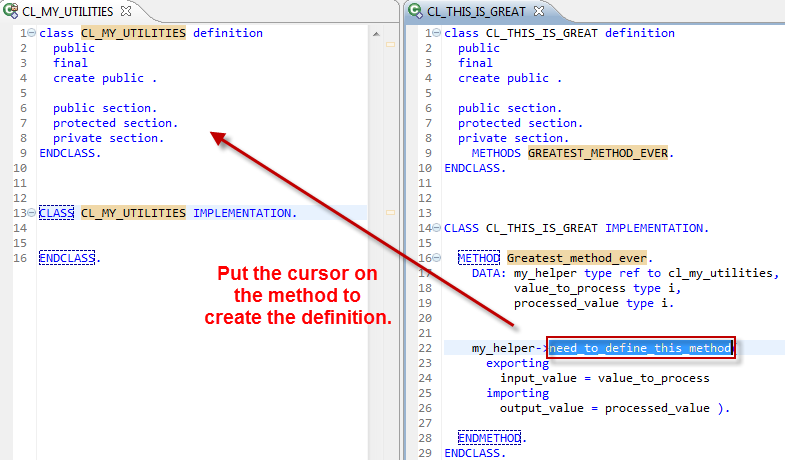Screen dimensions: 785x460
Task: Click Greatest_method_ever on line 16
Action: pyautogui.click(x=577, y=258)
